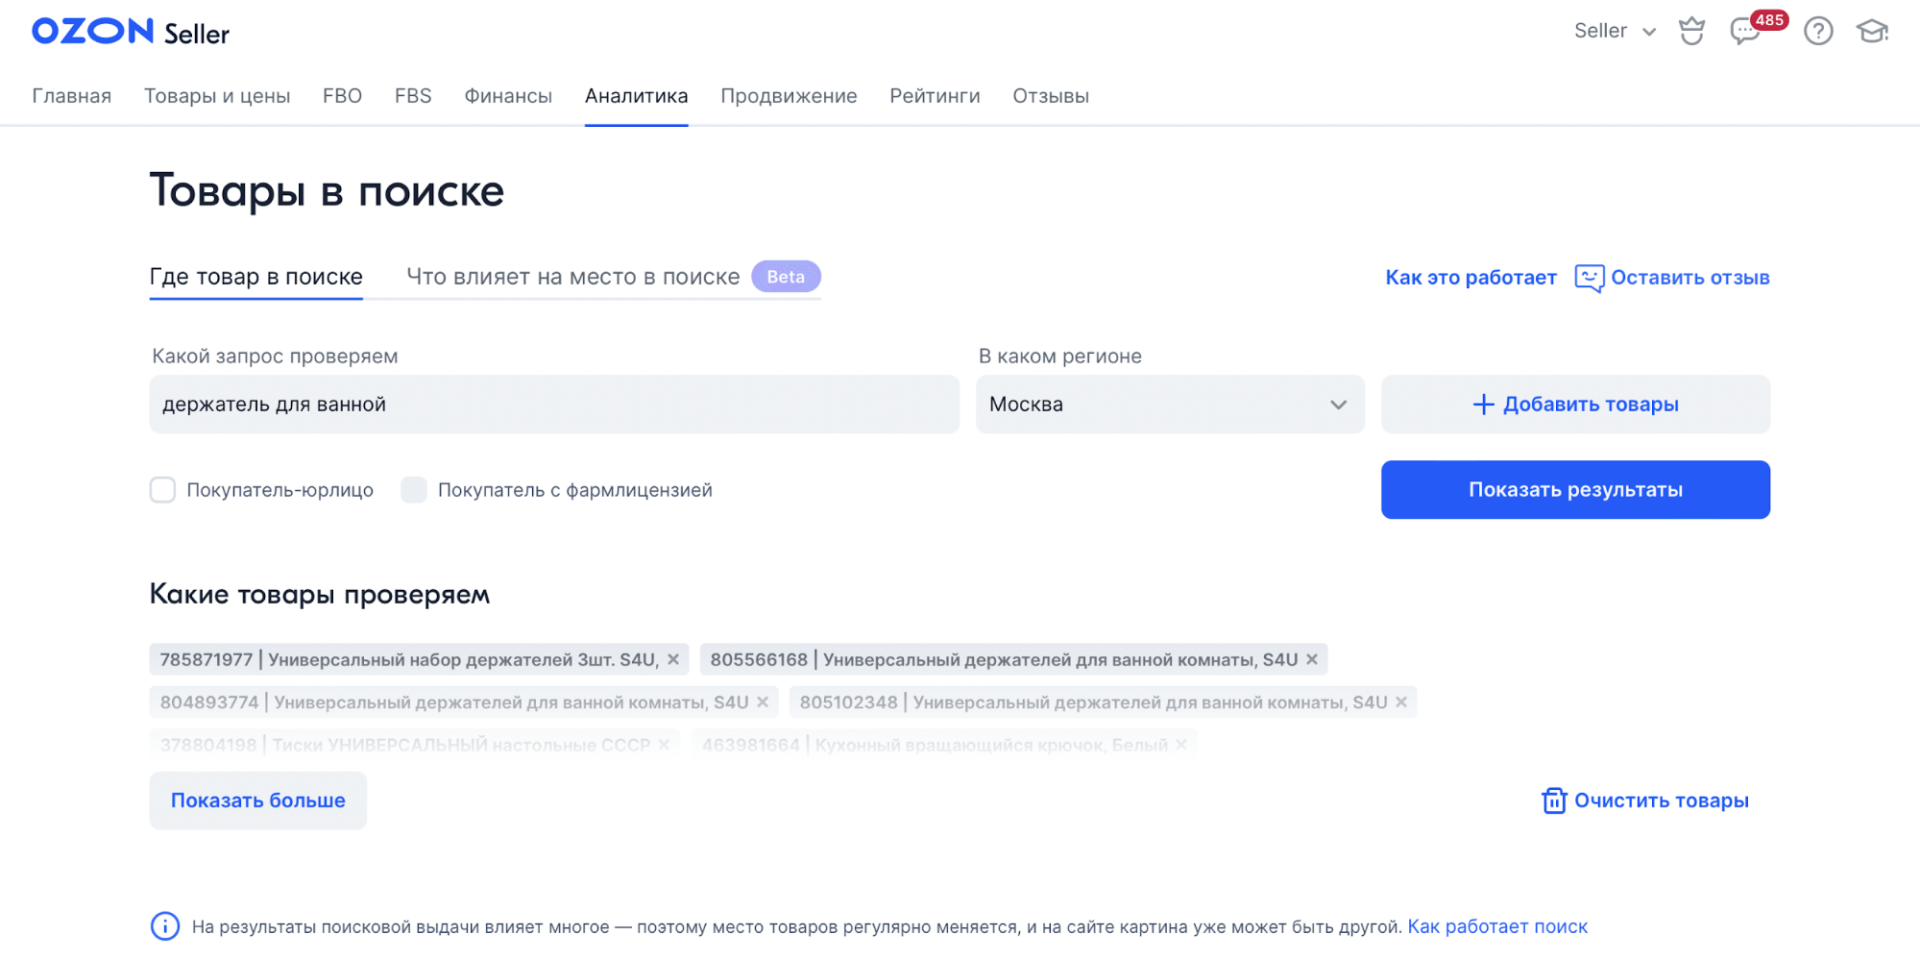Open the Продвижение menu
This screenshot has height=959, width=1920.
[789, 96]
